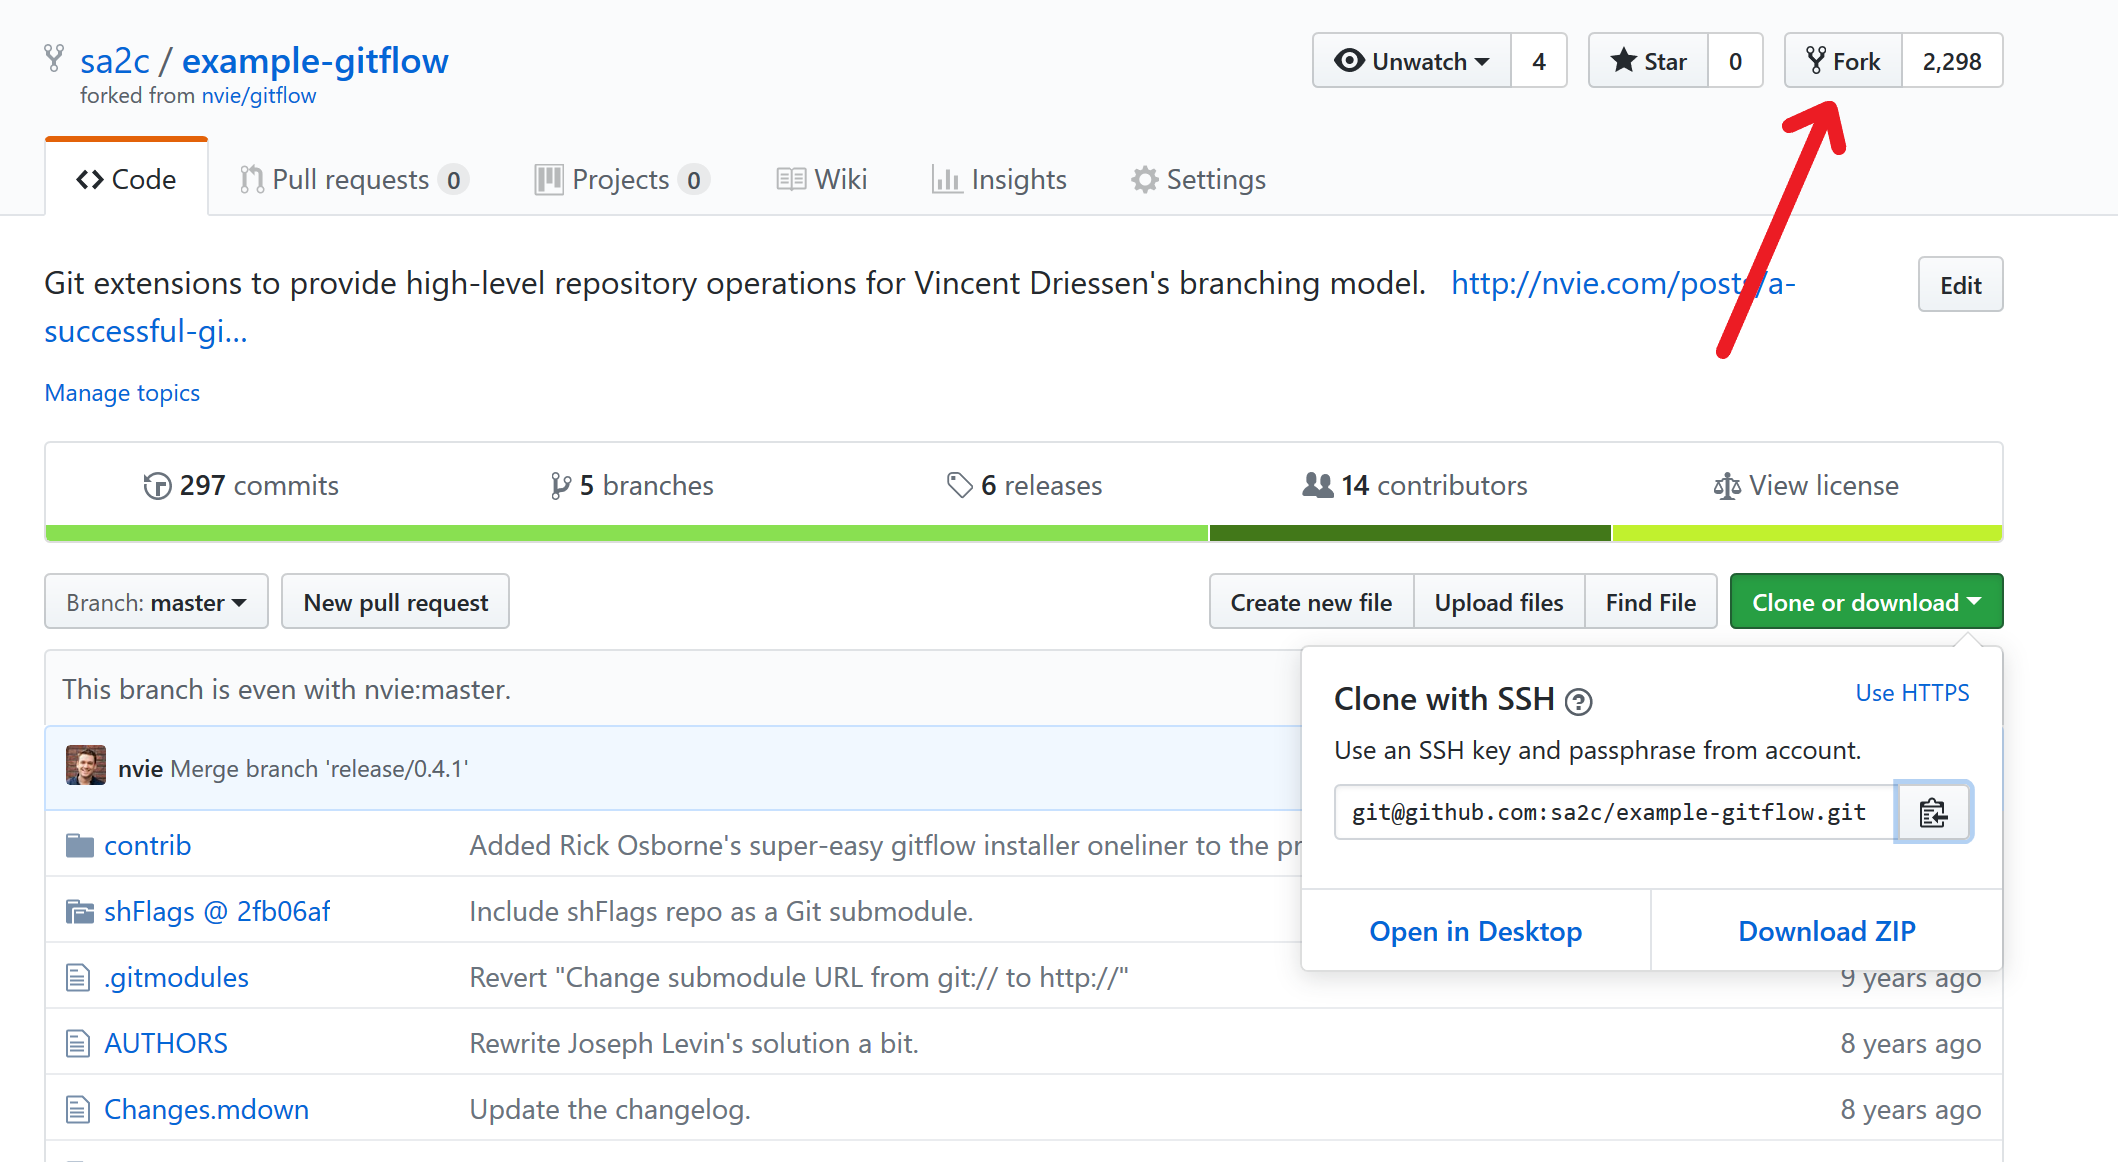Image resolution: width=2118 pixels, height=1162 pixels.
Task: Click the branches git icon
Action: tap(561, 486)
